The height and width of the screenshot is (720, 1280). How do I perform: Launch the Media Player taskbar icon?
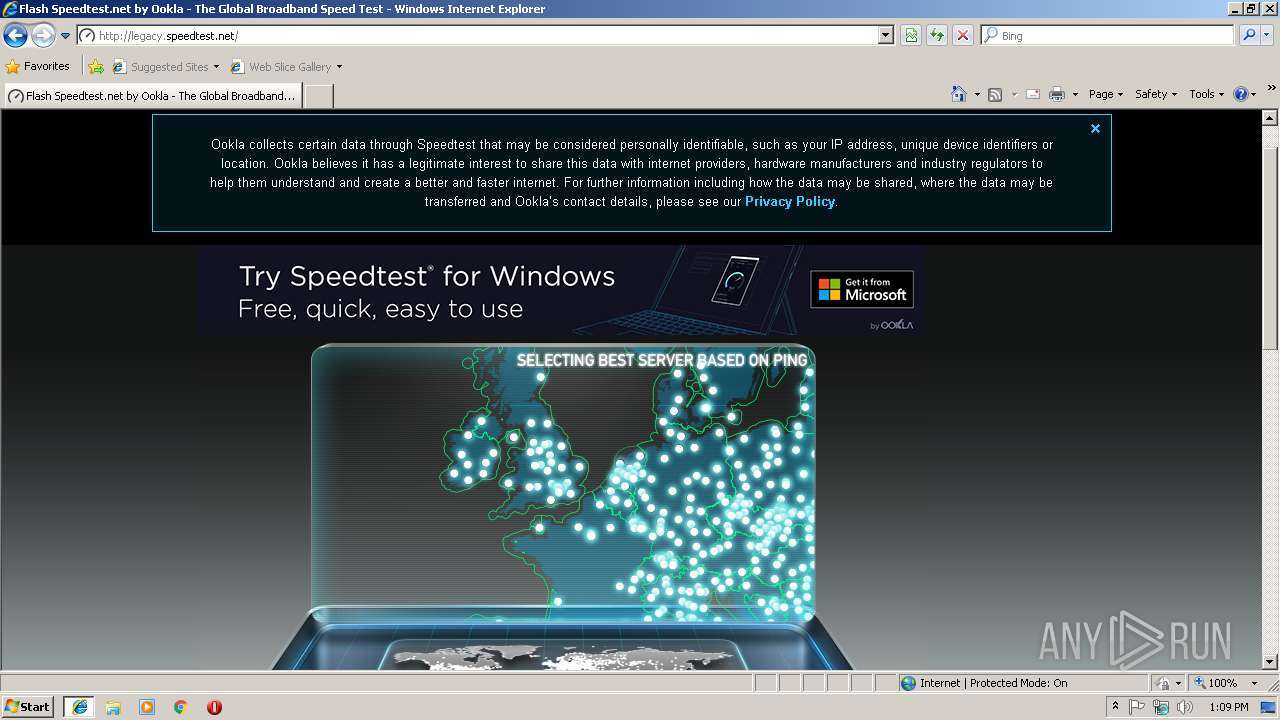click(147, 707)
